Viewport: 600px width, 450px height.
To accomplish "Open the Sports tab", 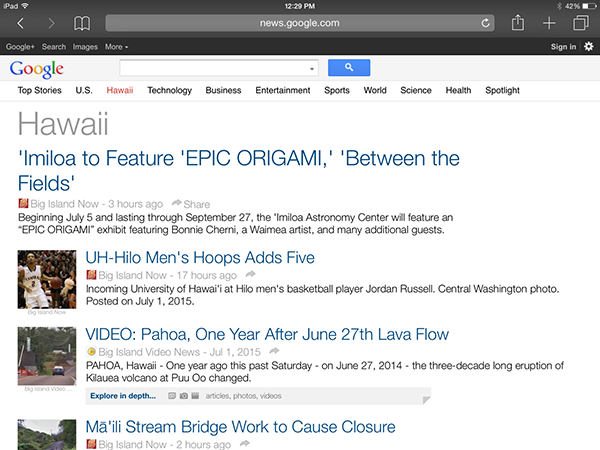I will point(337,90).
